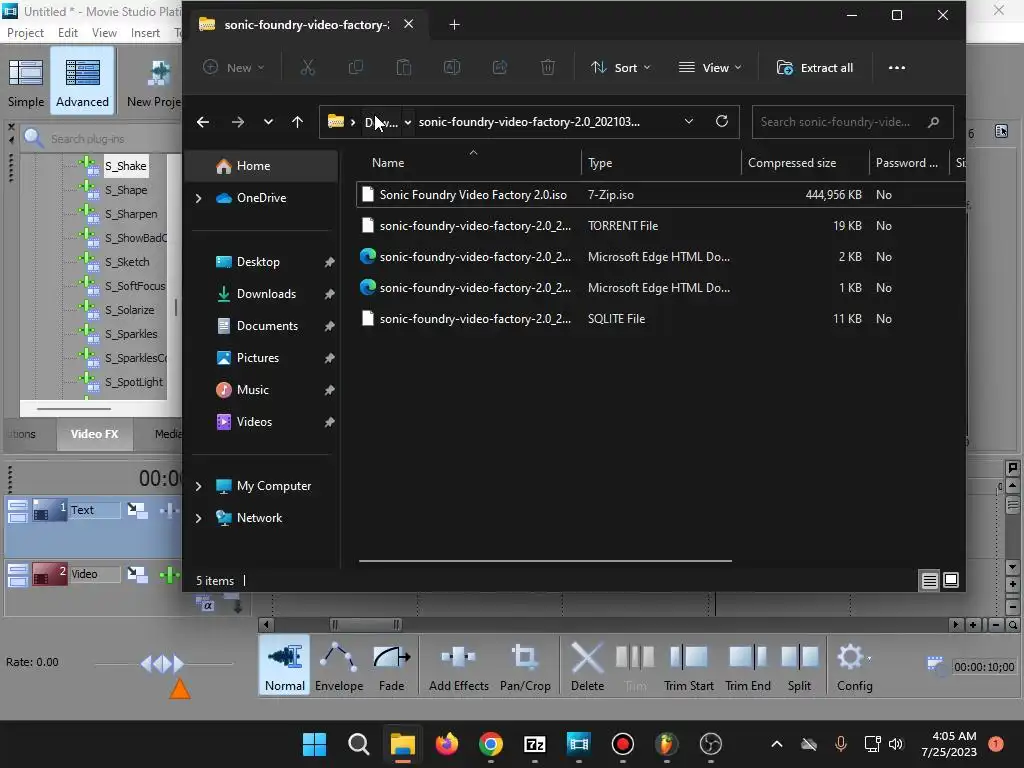Open the View menu in Movie Studio
Image resolution: width=1024 pixels, height=768 pixels.
[x=104, y=33]
